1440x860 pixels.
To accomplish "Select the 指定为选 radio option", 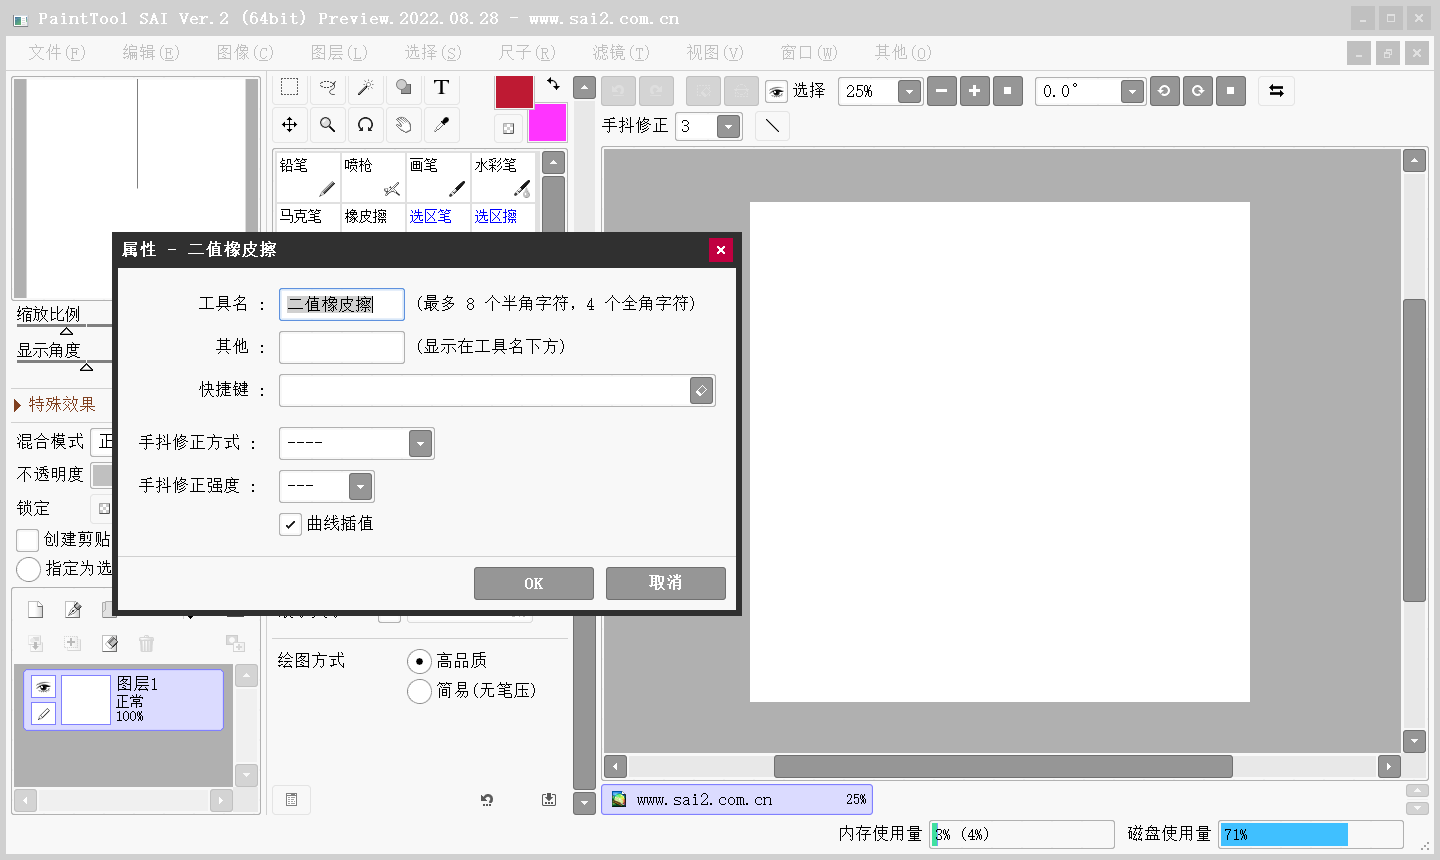I will click(x=28, y=569).
